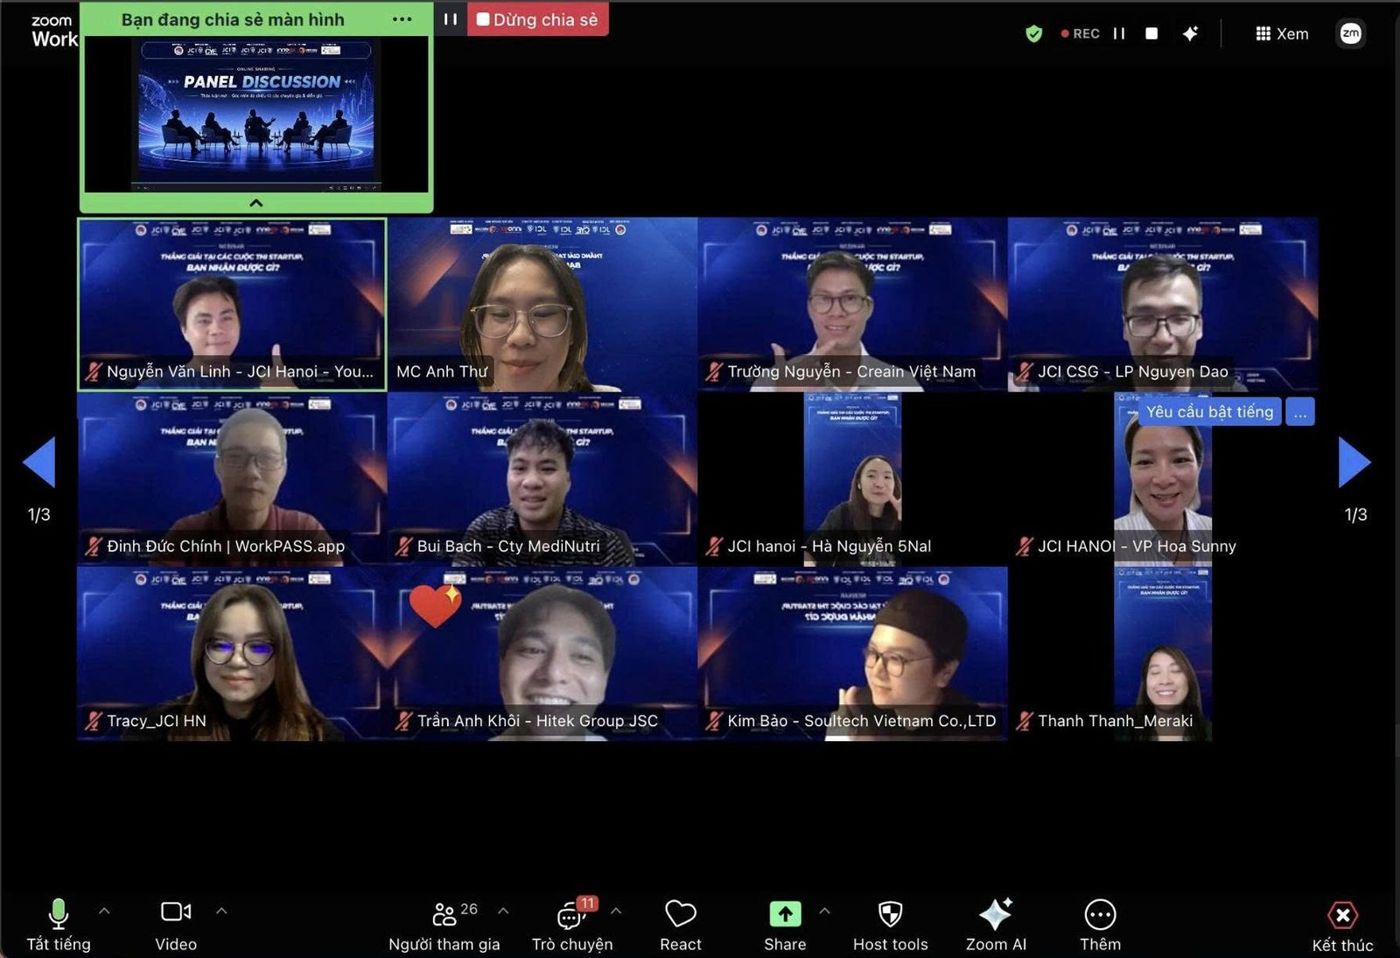Expand the video options chevron beside Video
1400x958 pixels.
[221, 911]
